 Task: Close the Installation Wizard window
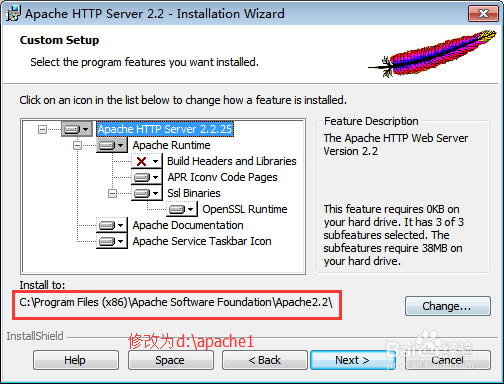click(x=483, y=13)
